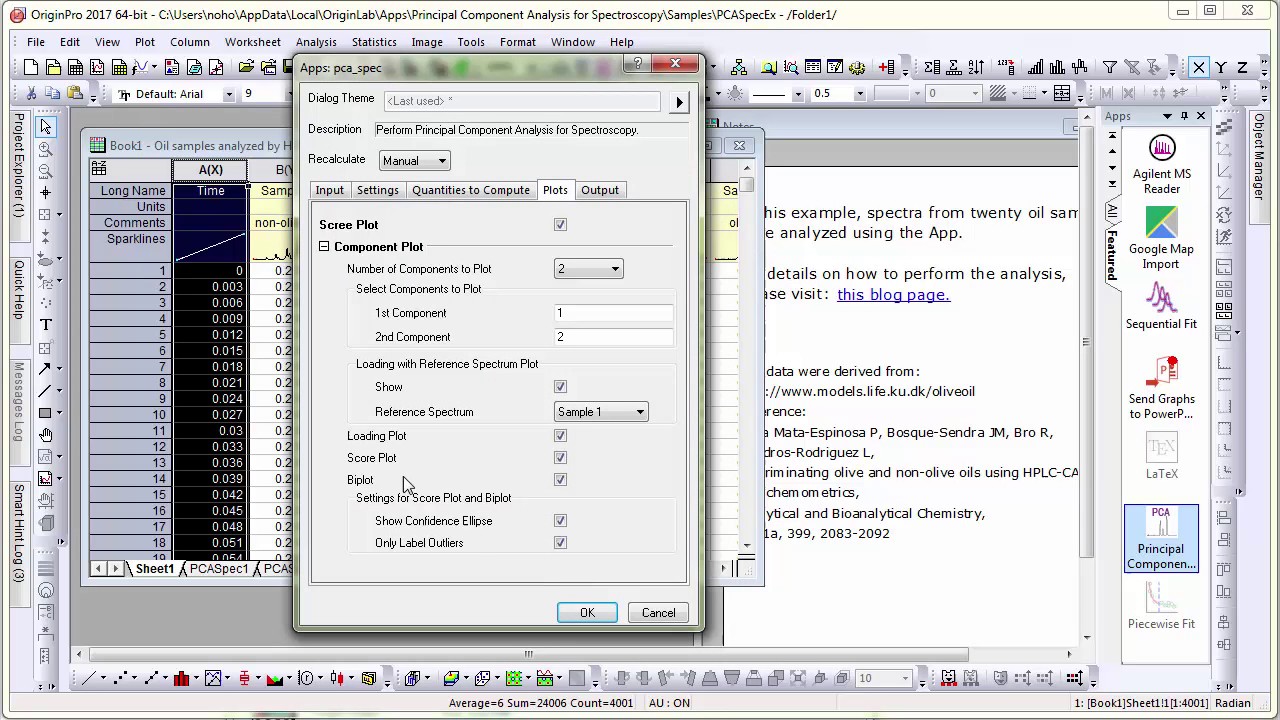Click the Paste clipboard icon

[73, 94]
